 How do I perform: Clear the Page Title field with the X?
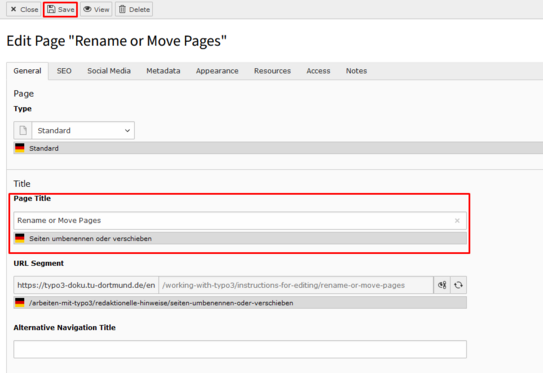tap(457, 221)
